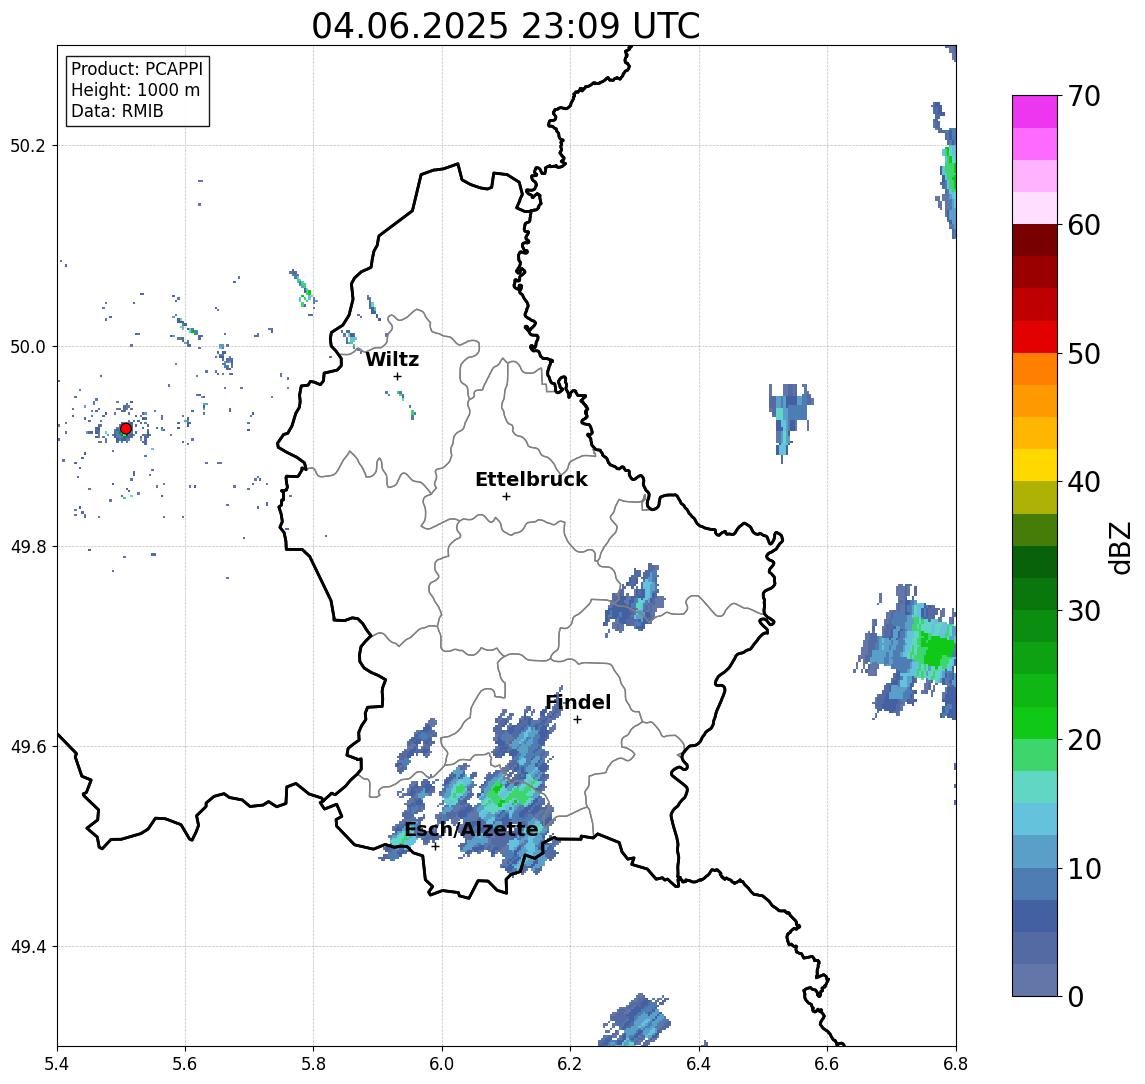Select the Esch/Alzette city label
This screenshot has width=1145, height=1084.
(471, 829)
